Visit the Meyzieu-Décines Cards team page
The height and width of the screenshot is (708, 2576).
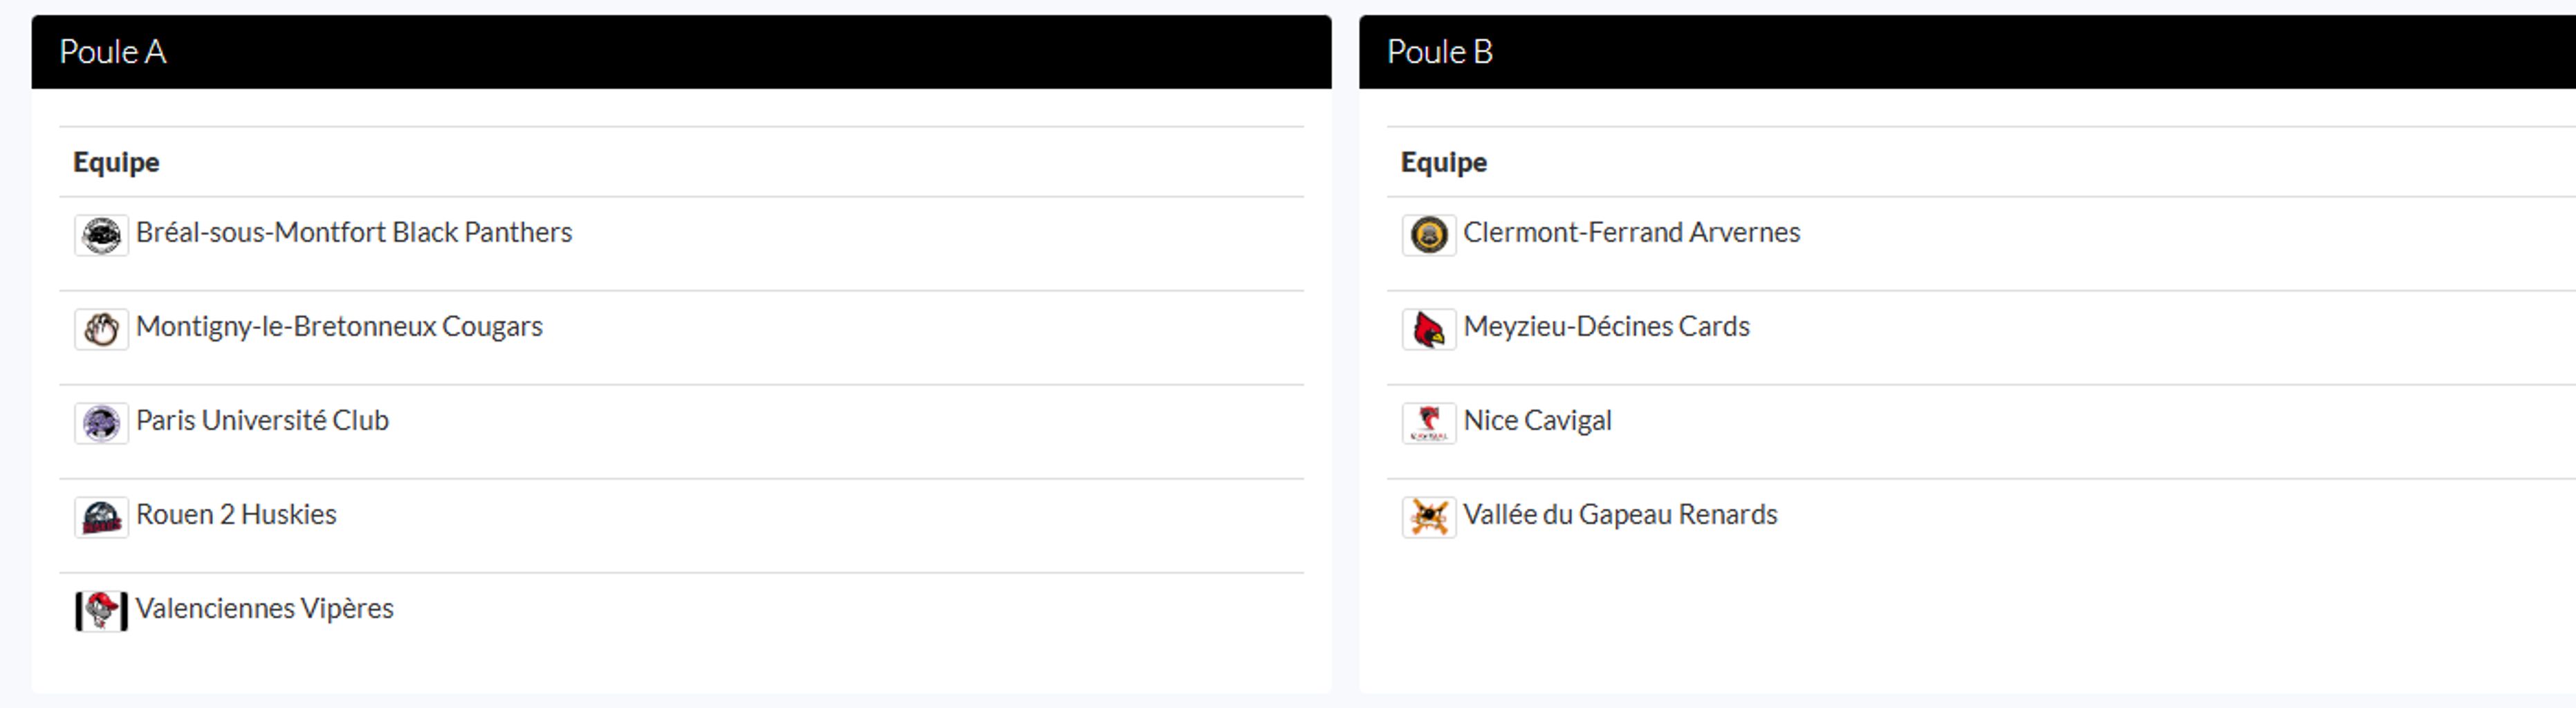1606,326
